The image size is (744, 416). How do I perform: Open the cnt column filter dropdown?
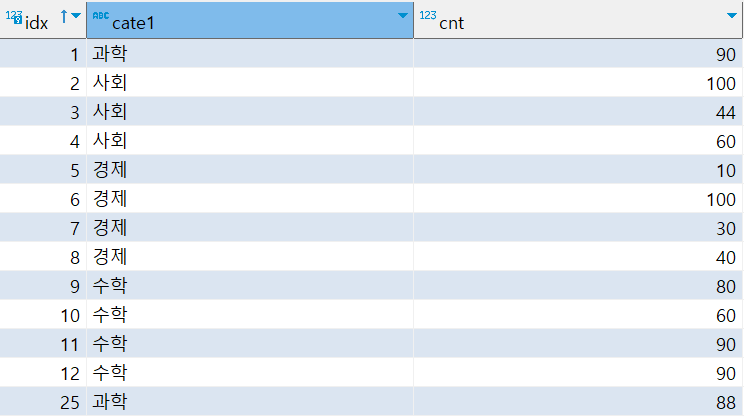pos(732,16)
